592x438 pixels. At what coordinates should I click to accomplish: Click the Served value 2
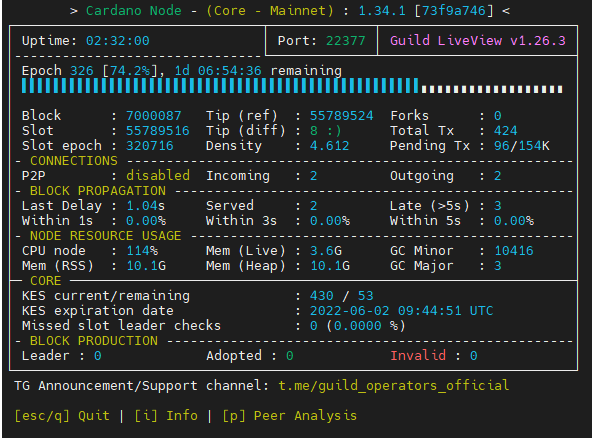coord(314,206)
